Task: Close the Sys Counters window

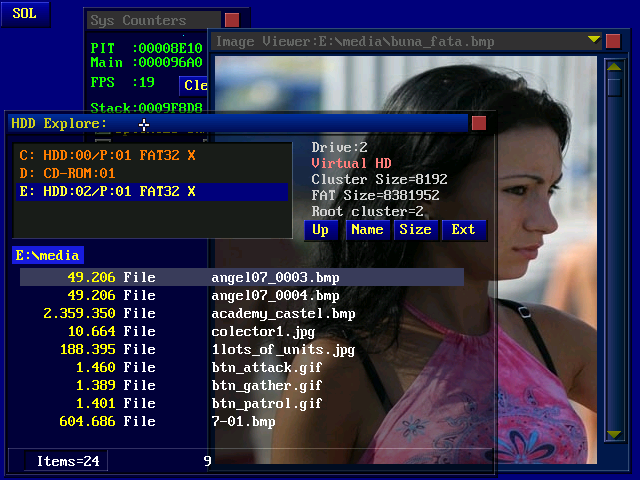Action: click(x=232, y=20)
